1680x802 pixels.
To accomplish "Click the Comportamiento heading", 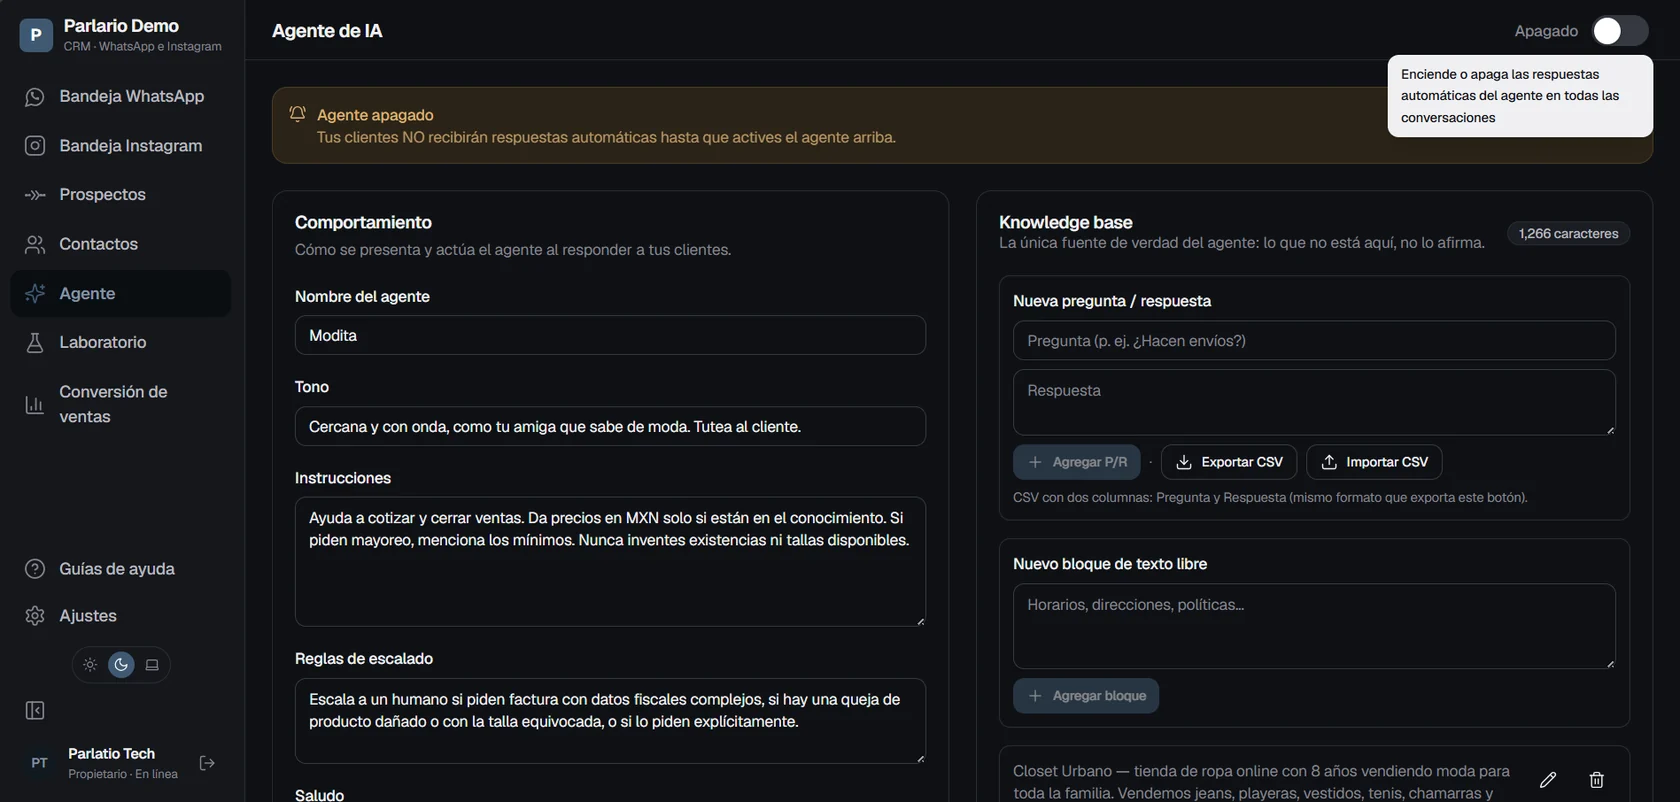I will pos(363,222).
